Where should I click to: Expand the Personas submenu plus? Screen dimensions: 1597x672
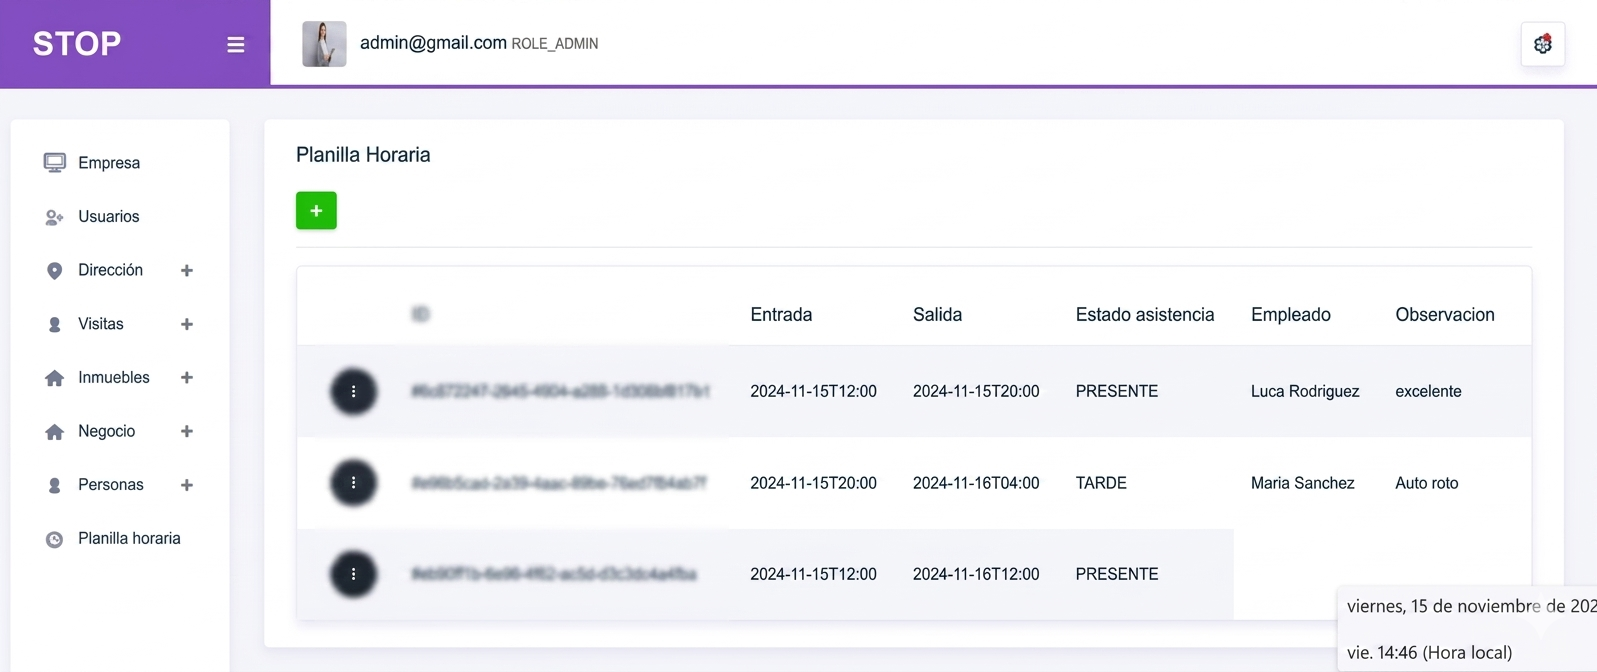tap(187, 485)
